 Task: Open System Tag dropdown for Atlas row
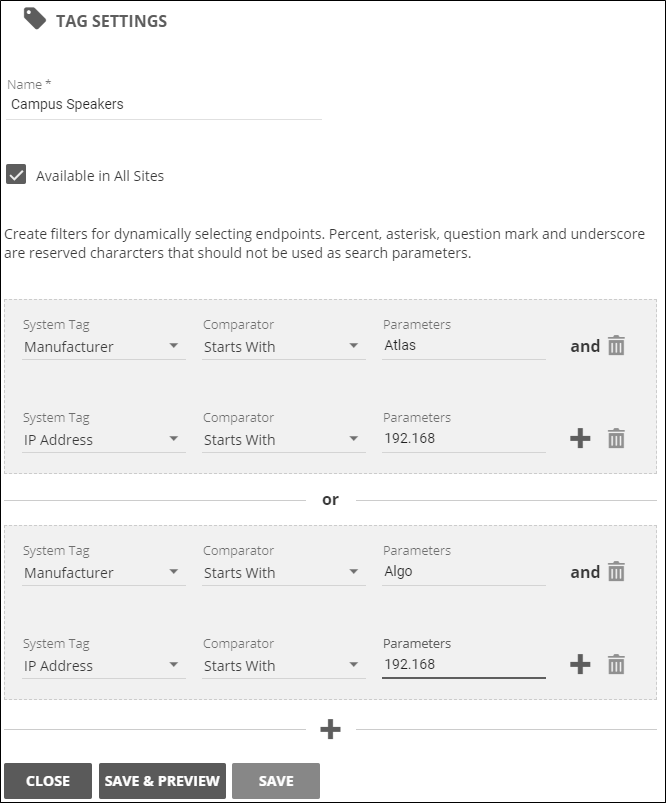pyautogui.click(x=103, y=347)
